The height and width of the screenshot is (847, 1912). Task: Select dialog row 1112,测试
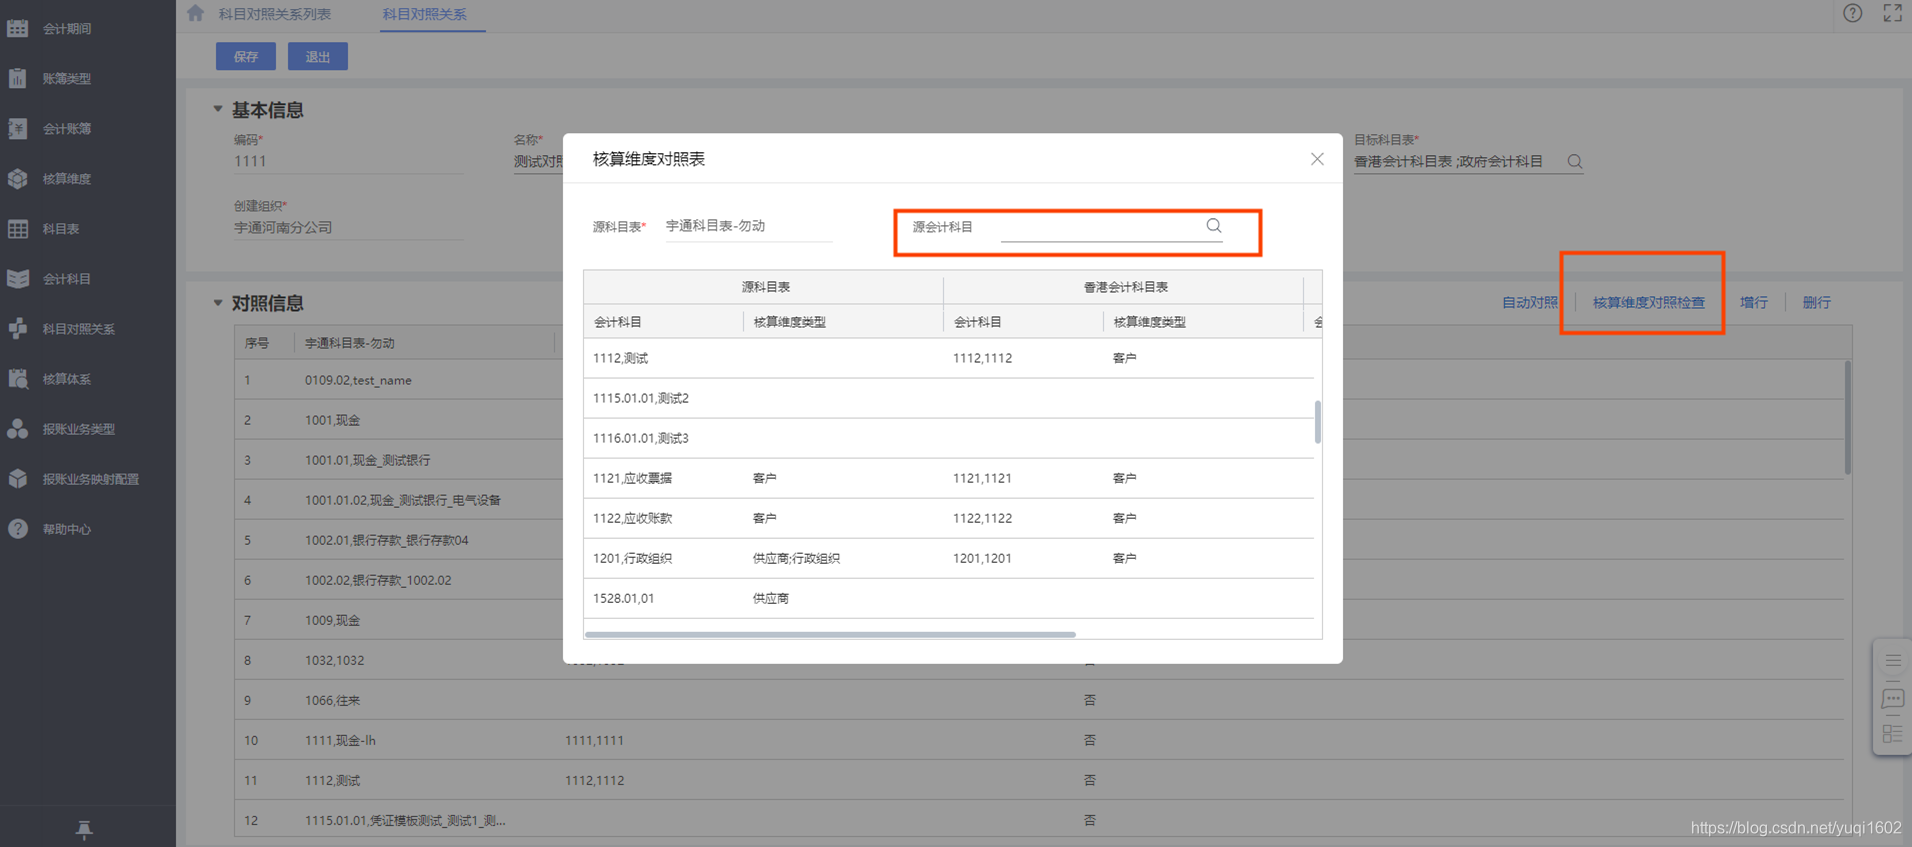948,358
